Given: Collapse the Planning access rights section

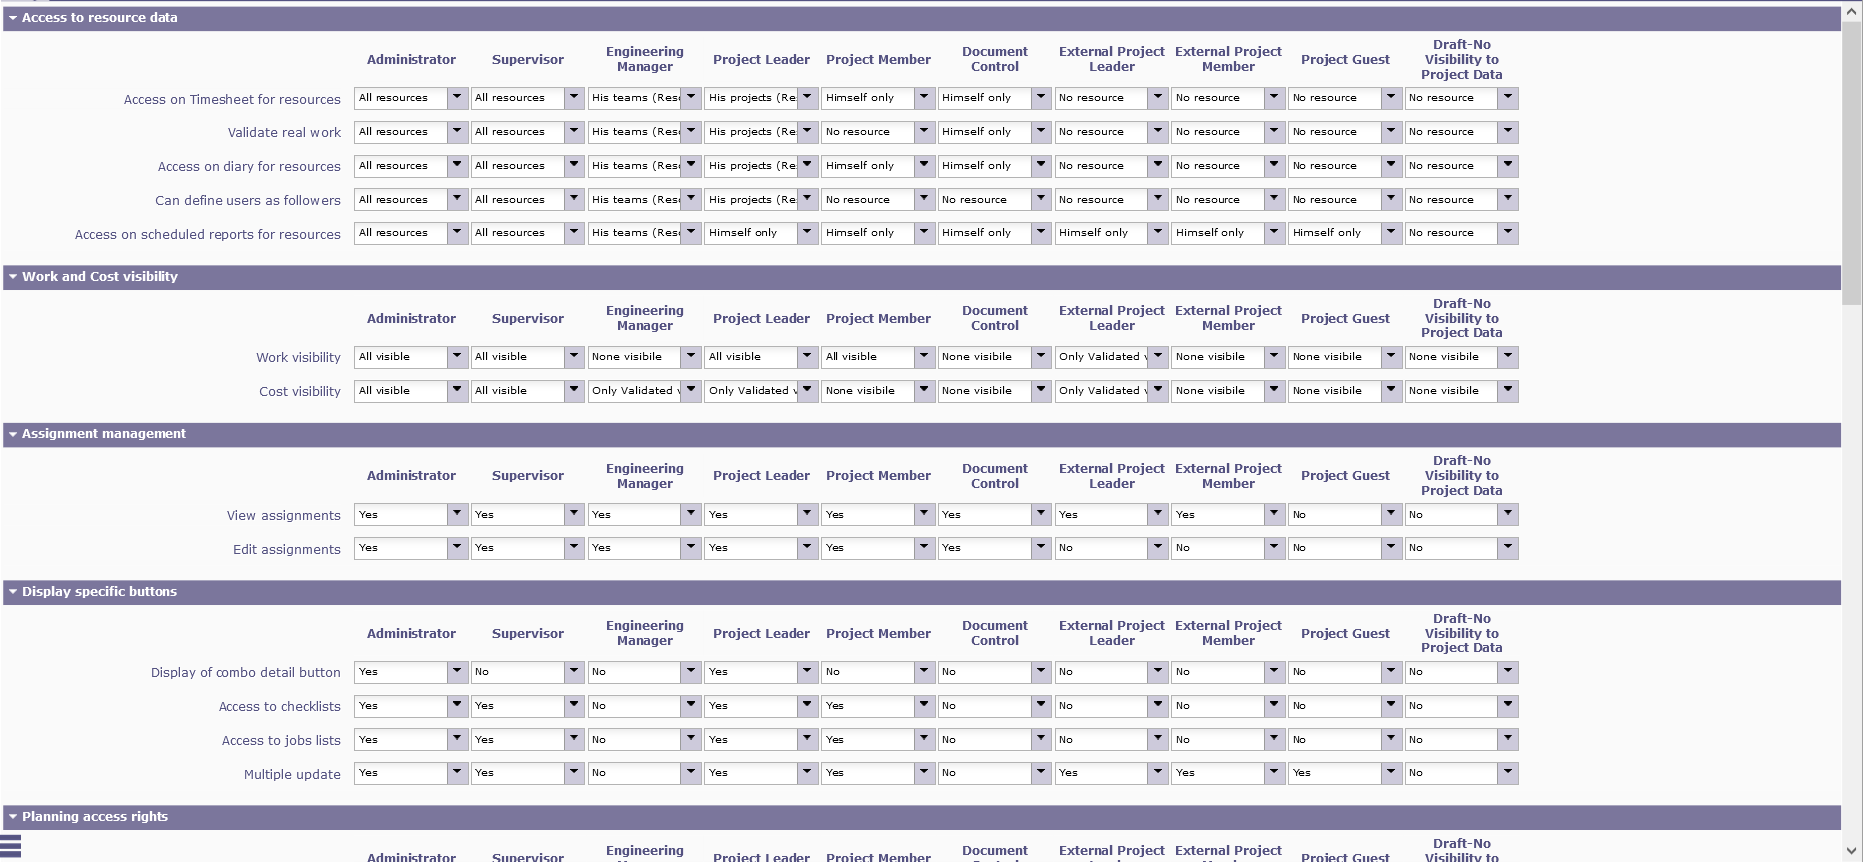Looking at the screenshot, I should pos(13,817).
